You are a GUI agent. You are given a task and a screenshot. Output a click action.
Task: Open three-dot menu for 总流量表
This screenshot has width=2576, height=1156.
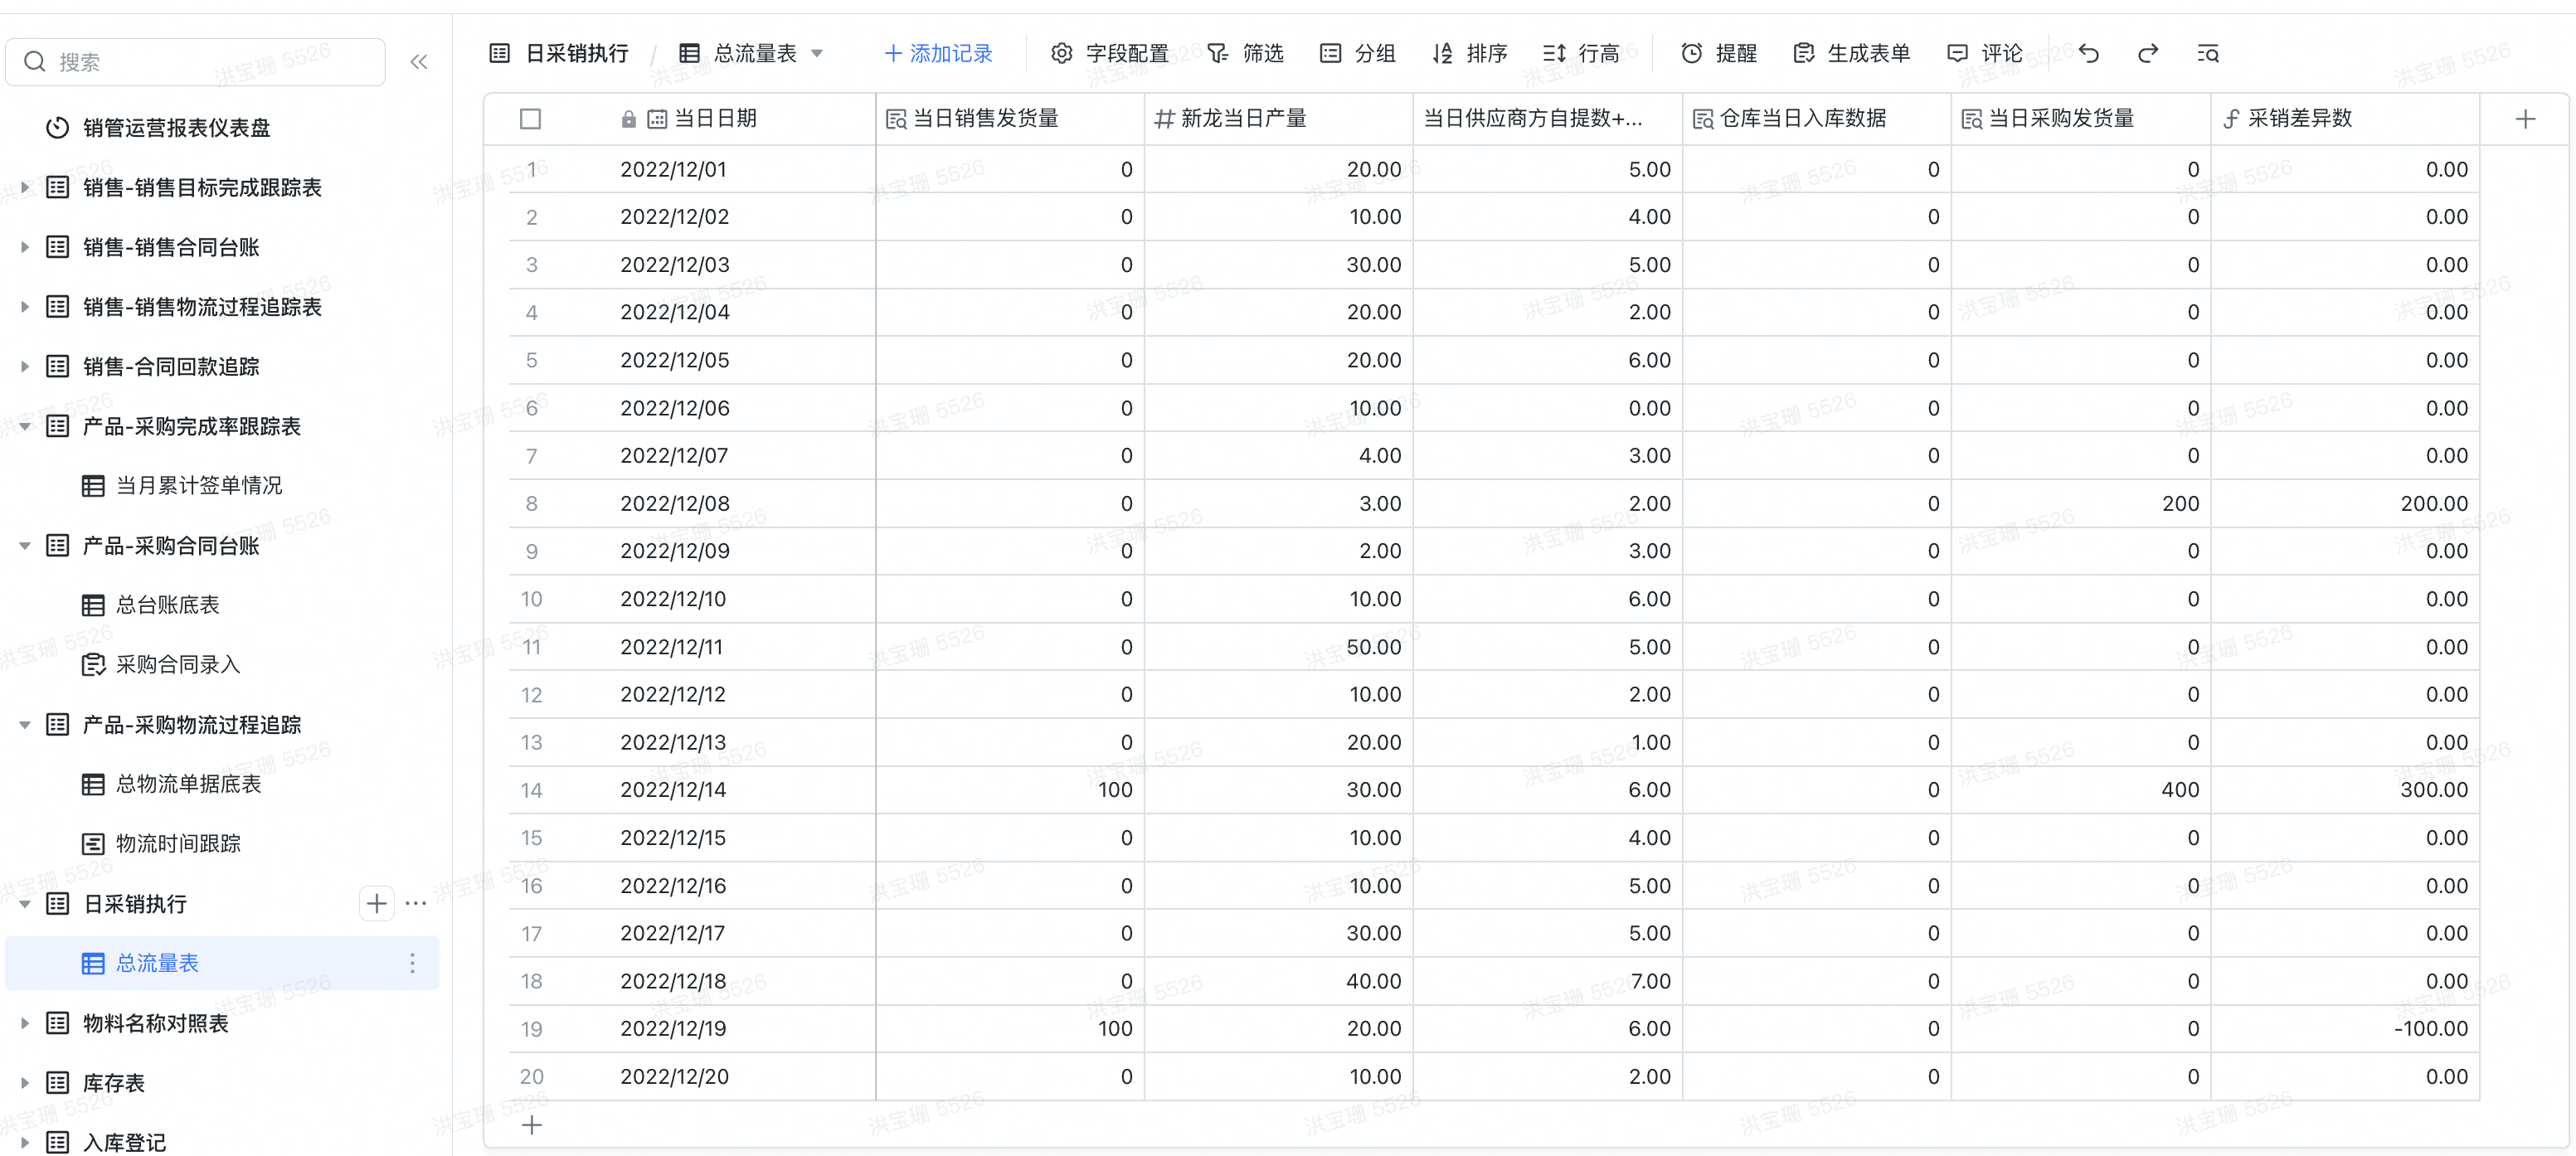[x=412, y=963]
